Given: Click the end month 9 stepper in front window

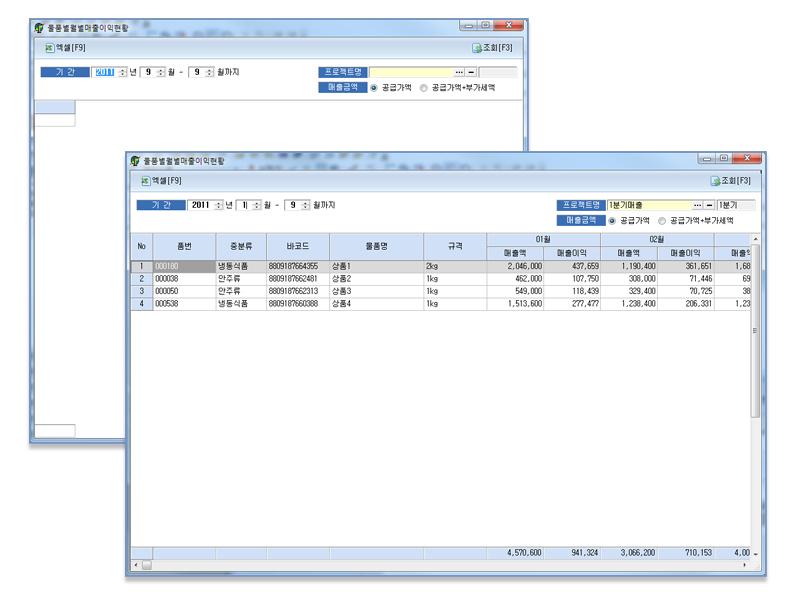Looking at the screenshot, I should (x=305, y=205).
